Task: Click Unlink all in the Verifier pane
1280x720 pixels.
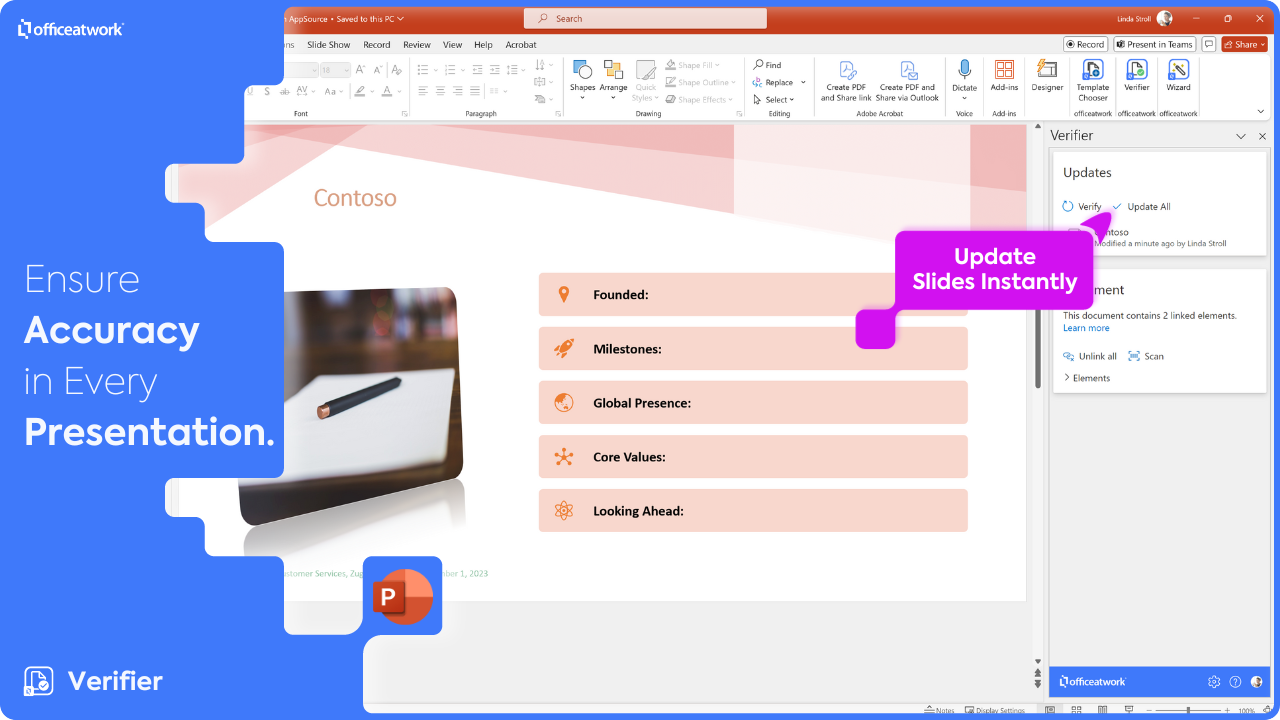Action: 1090,356
